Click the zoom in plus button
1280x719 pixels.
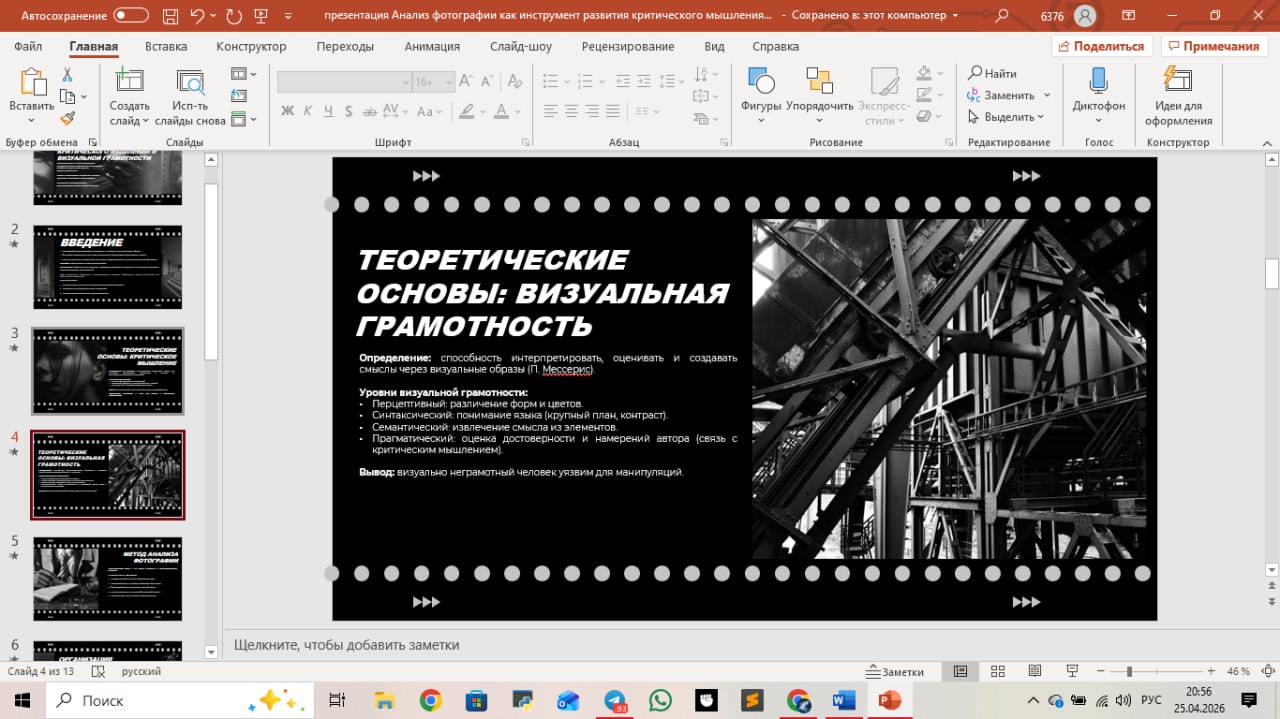[x=1211, y=671]
